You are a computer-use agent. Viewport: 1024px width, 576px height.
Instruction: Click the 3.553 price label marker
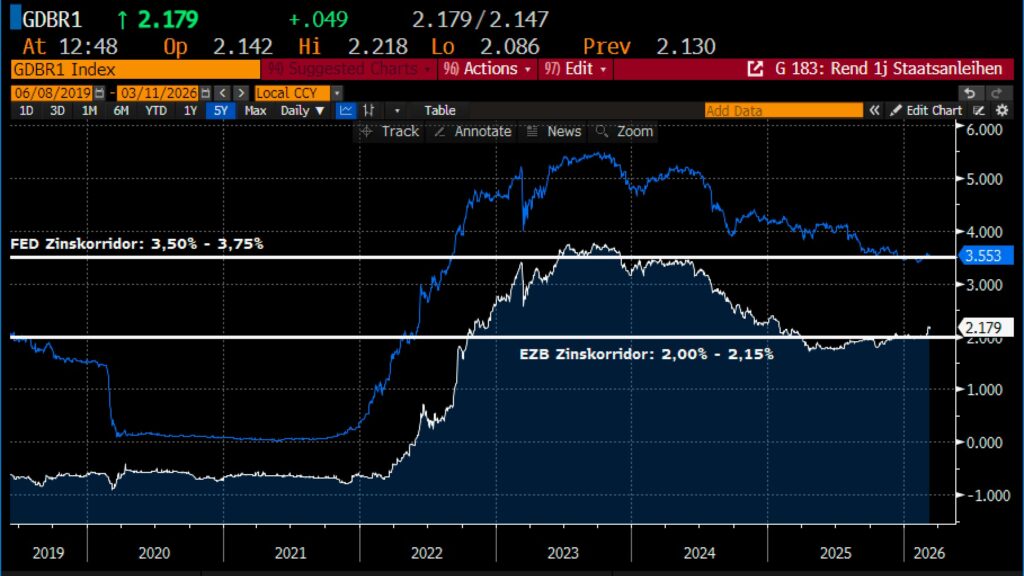985,255
